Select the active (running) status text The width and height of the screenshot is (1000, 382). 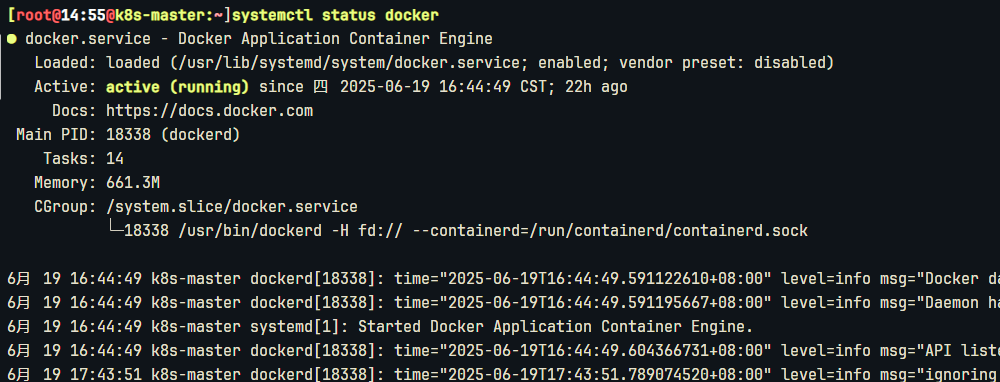(177, 87)
